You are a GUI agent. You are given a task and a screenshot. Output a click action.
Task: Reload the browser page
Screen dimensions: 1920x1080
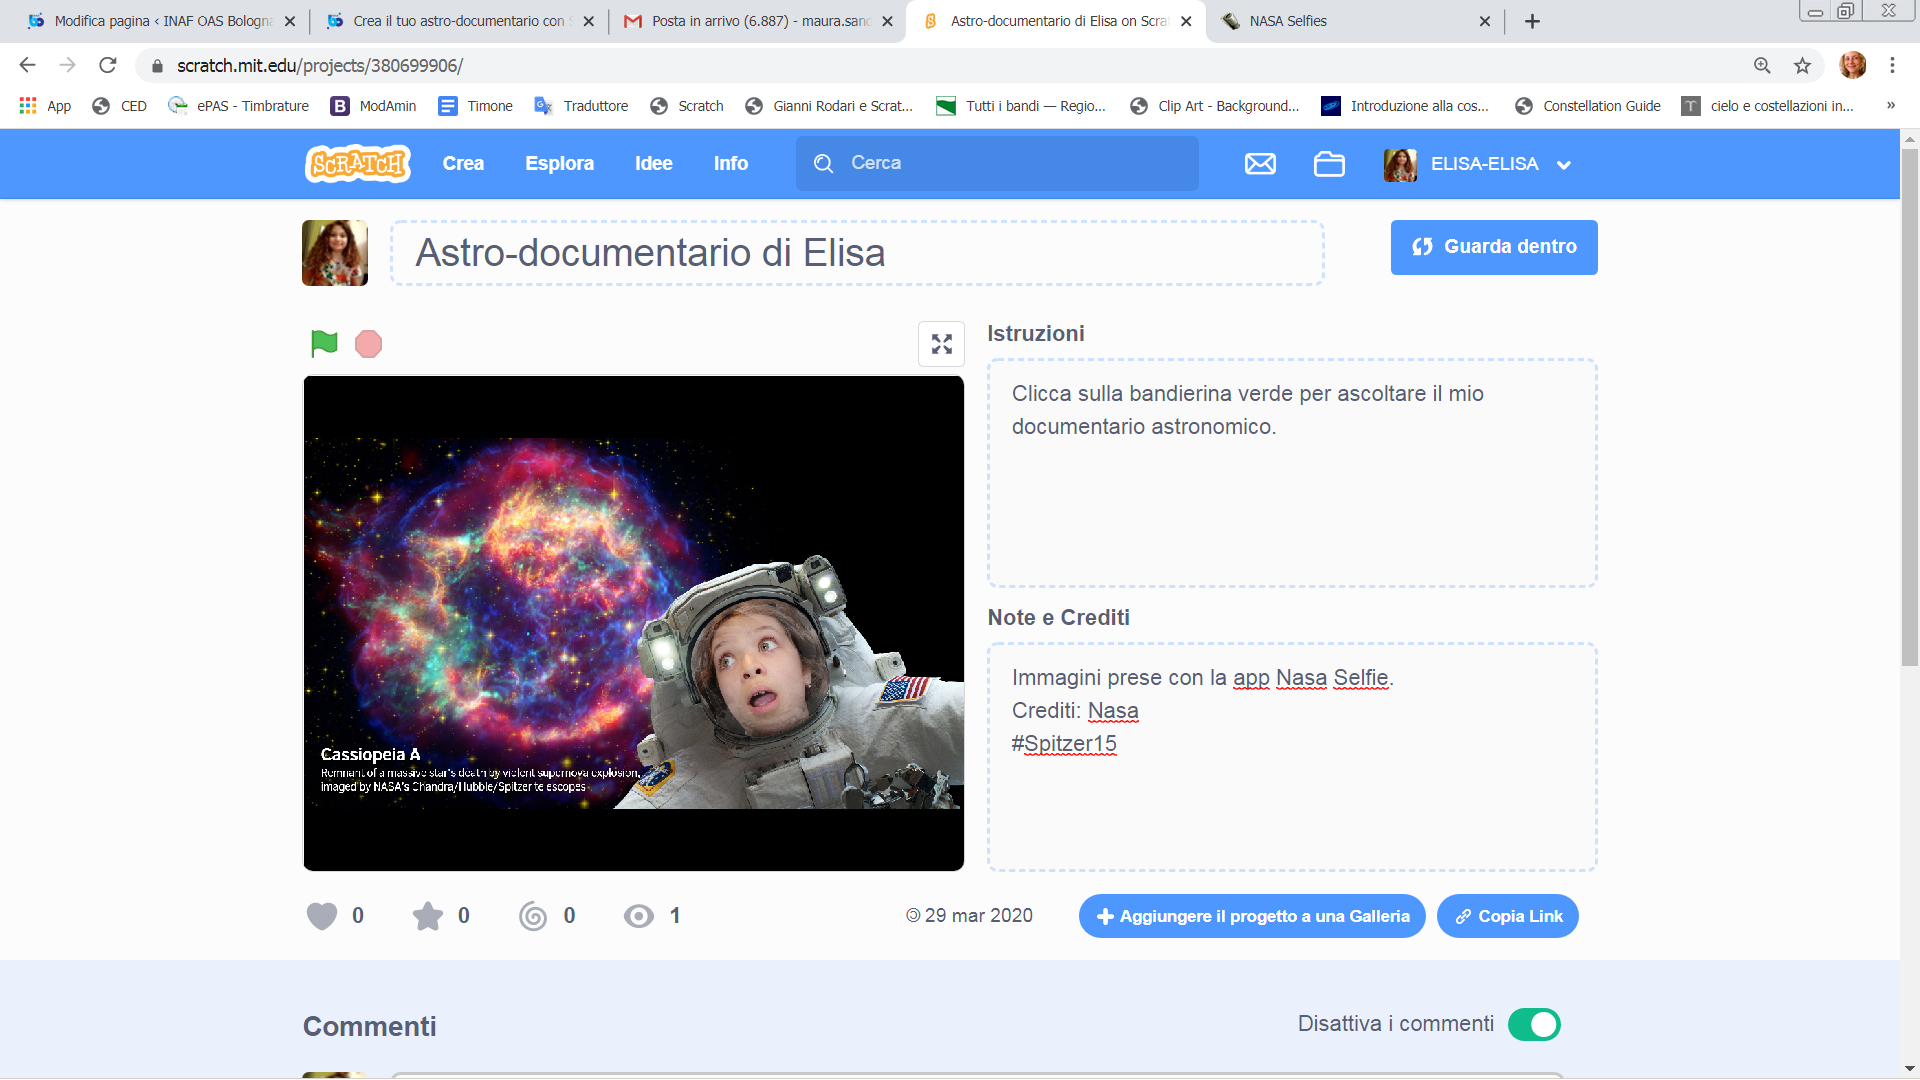coord(108,66)
